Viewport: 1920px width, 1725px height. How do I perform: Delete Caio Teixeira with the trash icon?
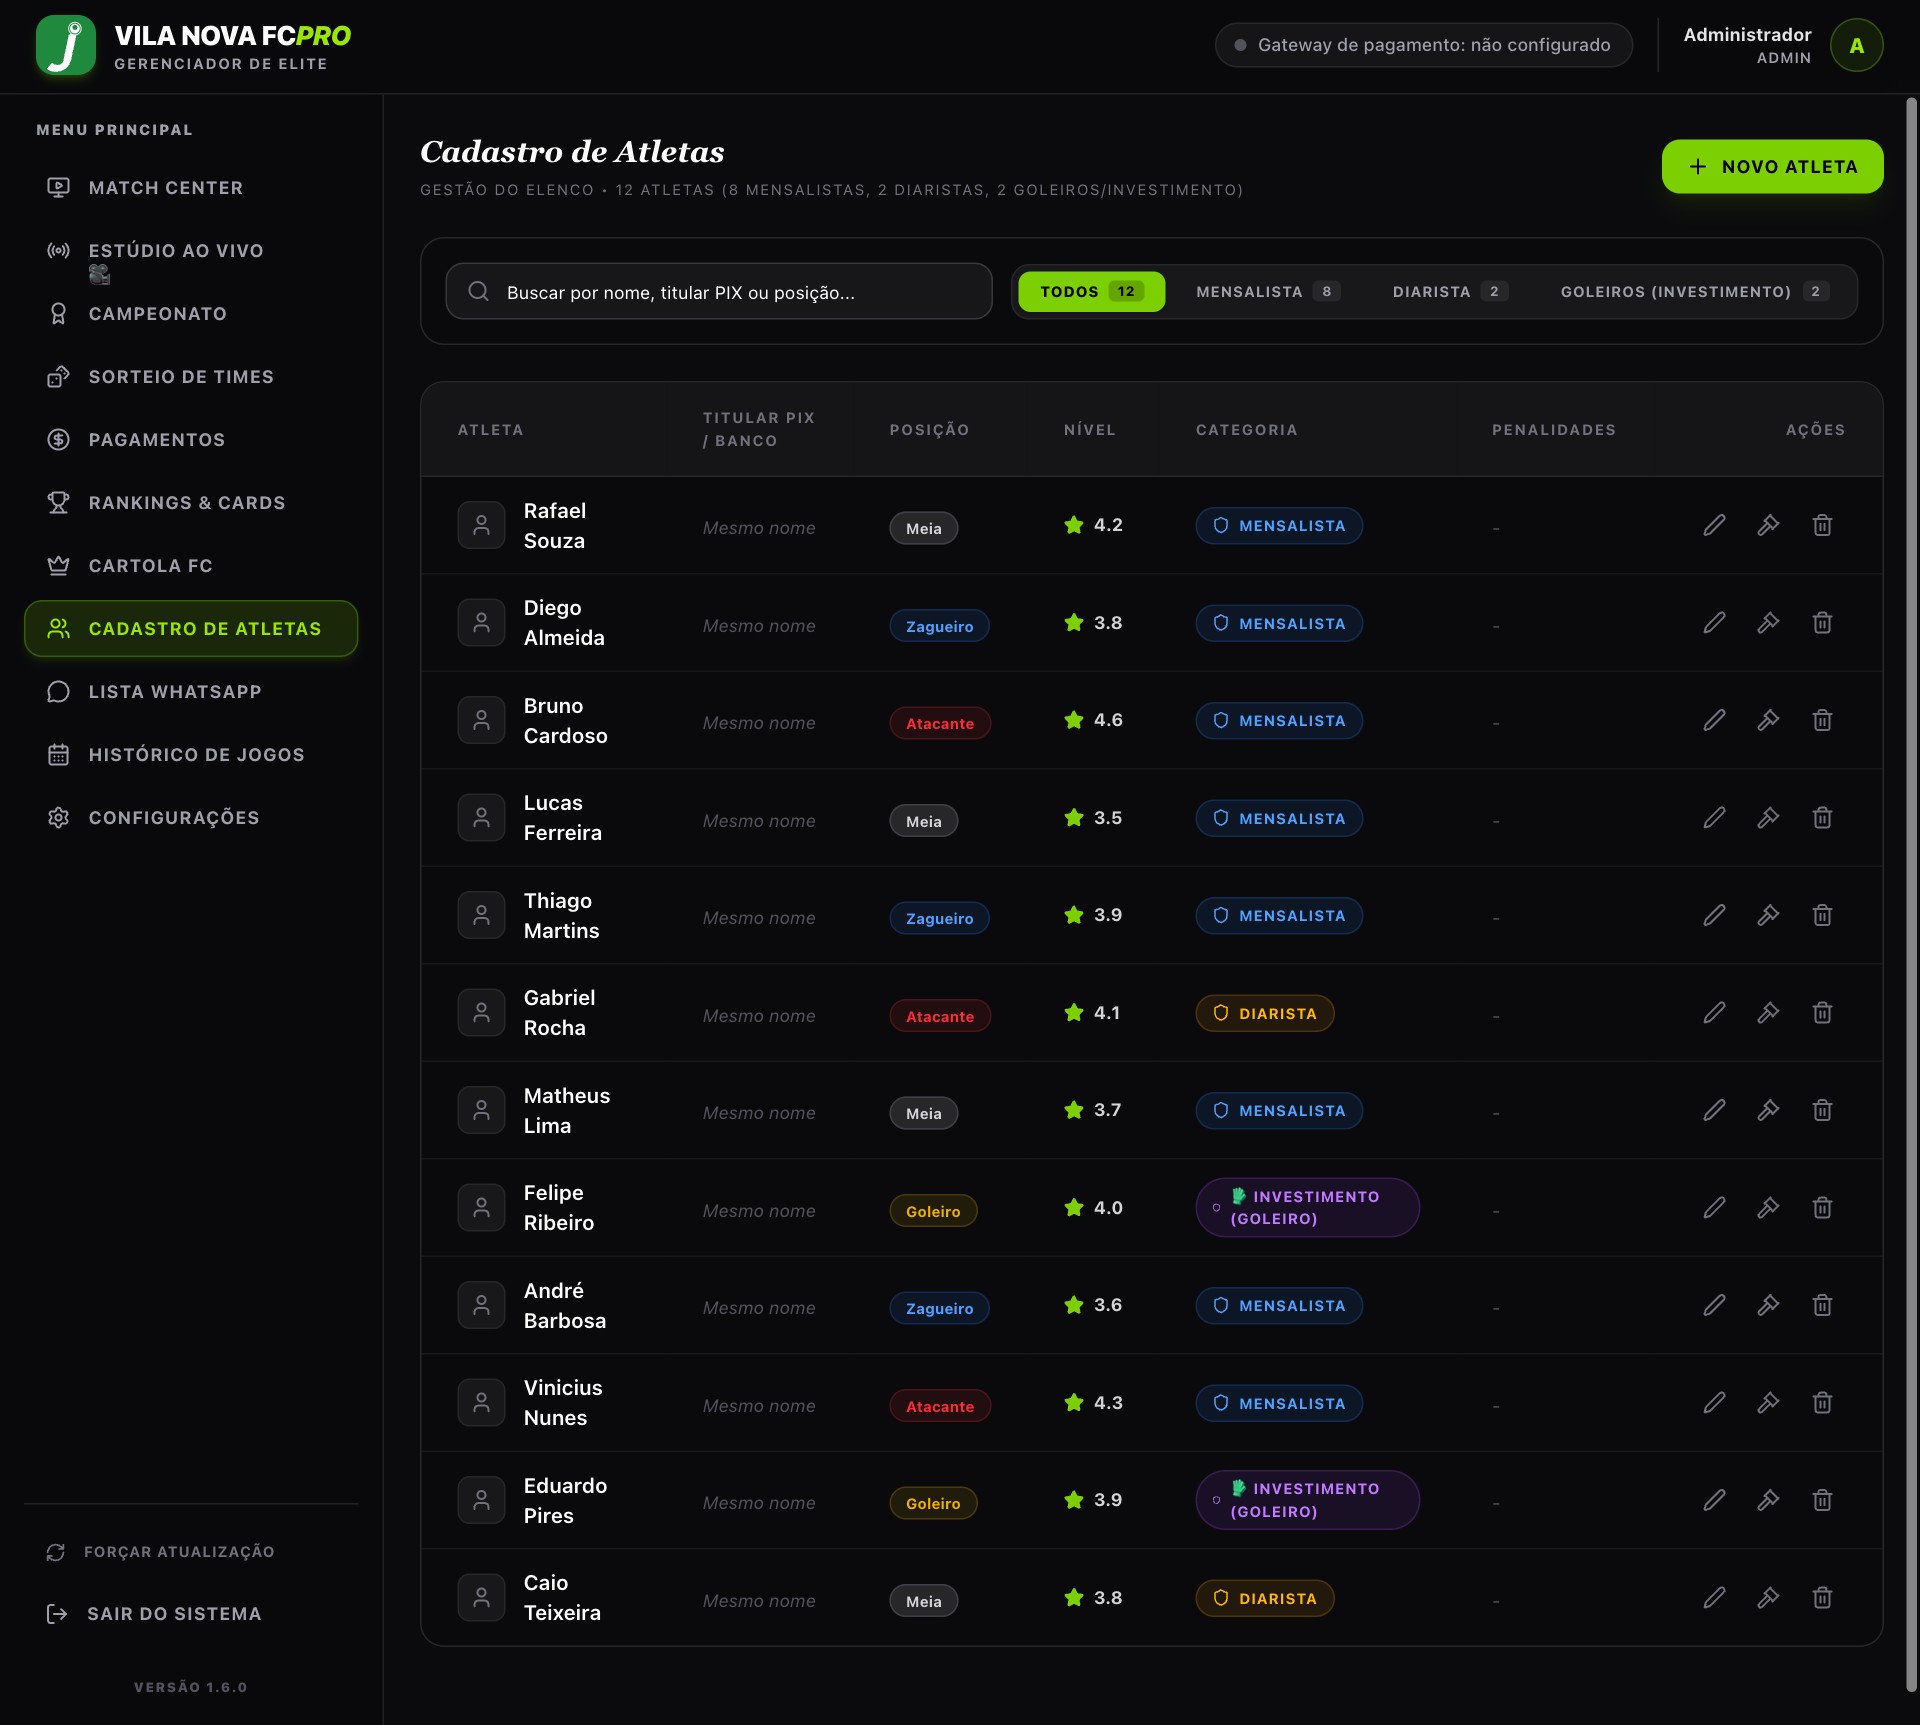[1822, 1598]
